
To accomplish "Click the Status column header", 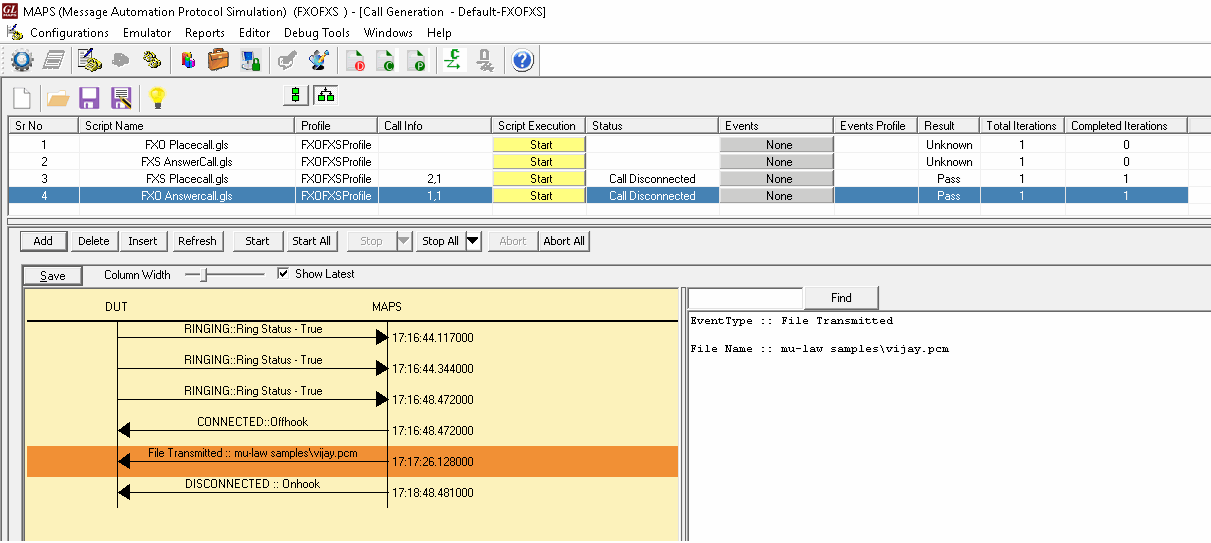I will 652,126.
